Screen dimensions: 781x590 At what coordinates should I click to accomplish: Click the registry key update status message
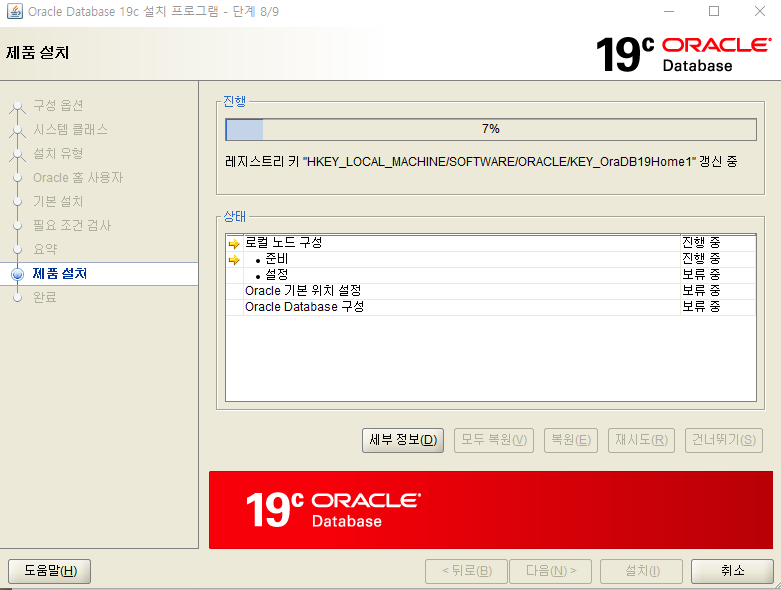click(x=481, y=162)
